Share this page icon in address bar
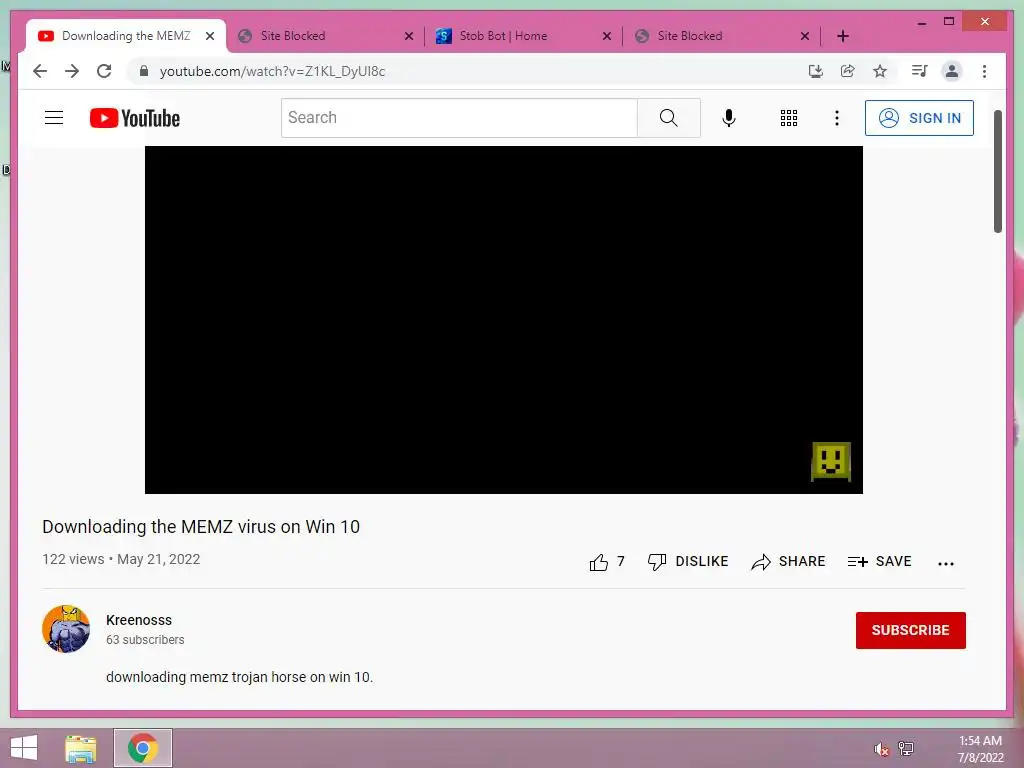The height and width of the screenshot is (768, 1024). (x=848, y=71)
